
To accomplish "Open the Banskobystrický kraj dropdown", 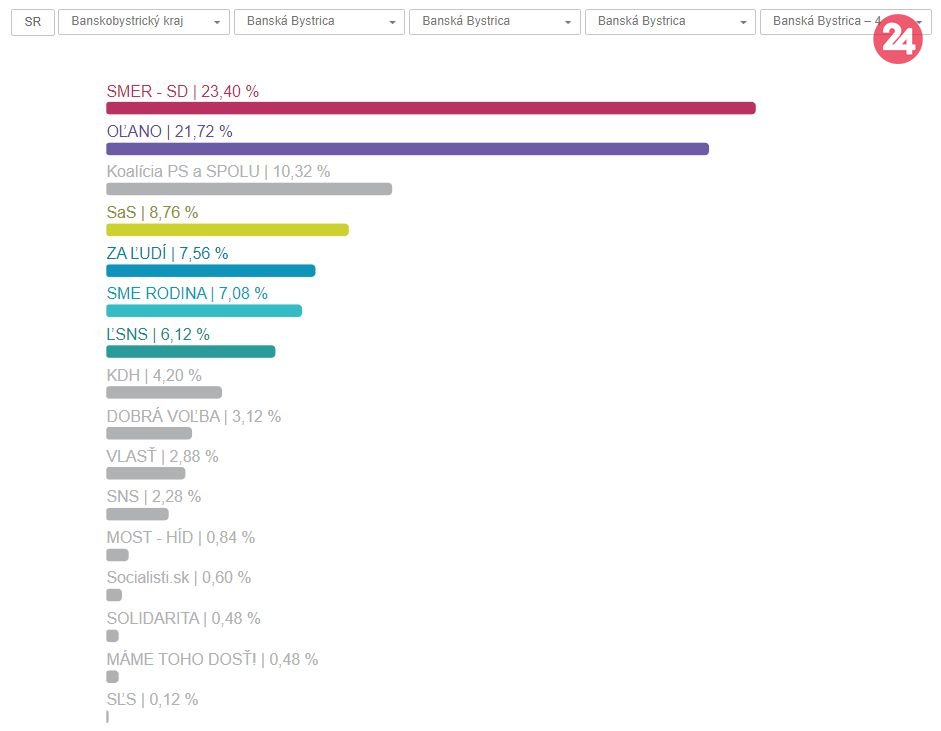I will tap(144, 22).
